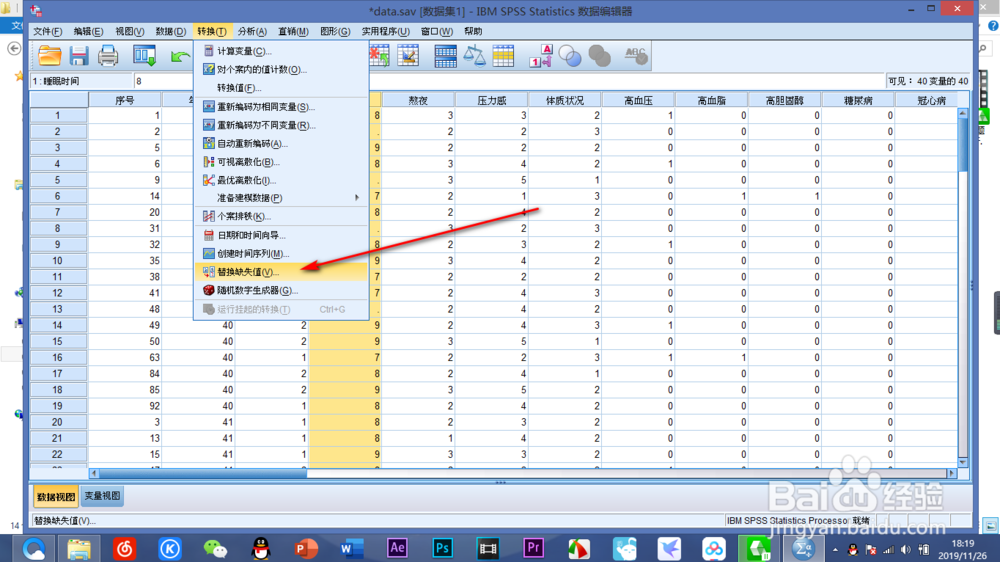
Task: Open the 数据(D) menu
Action: click(x=171, y=31)
